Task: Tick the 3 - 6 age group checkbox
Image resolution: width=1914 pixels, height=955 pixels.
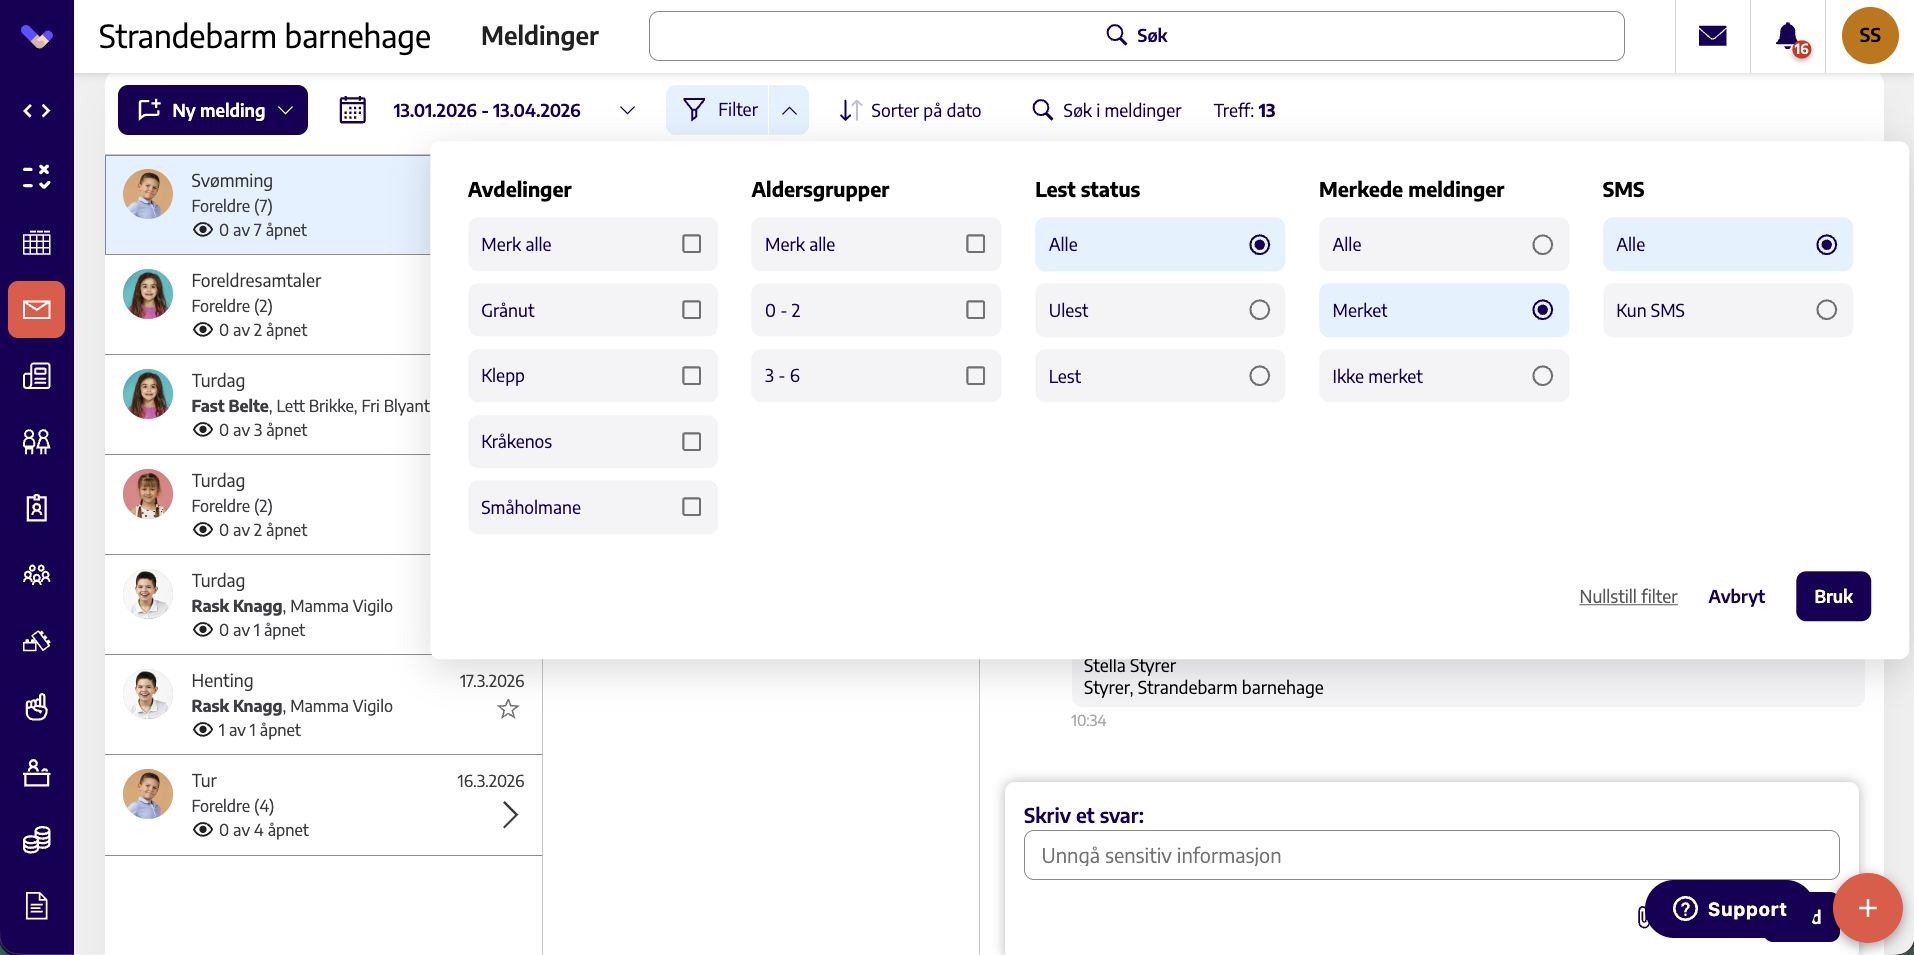Action: coord(975,375)
